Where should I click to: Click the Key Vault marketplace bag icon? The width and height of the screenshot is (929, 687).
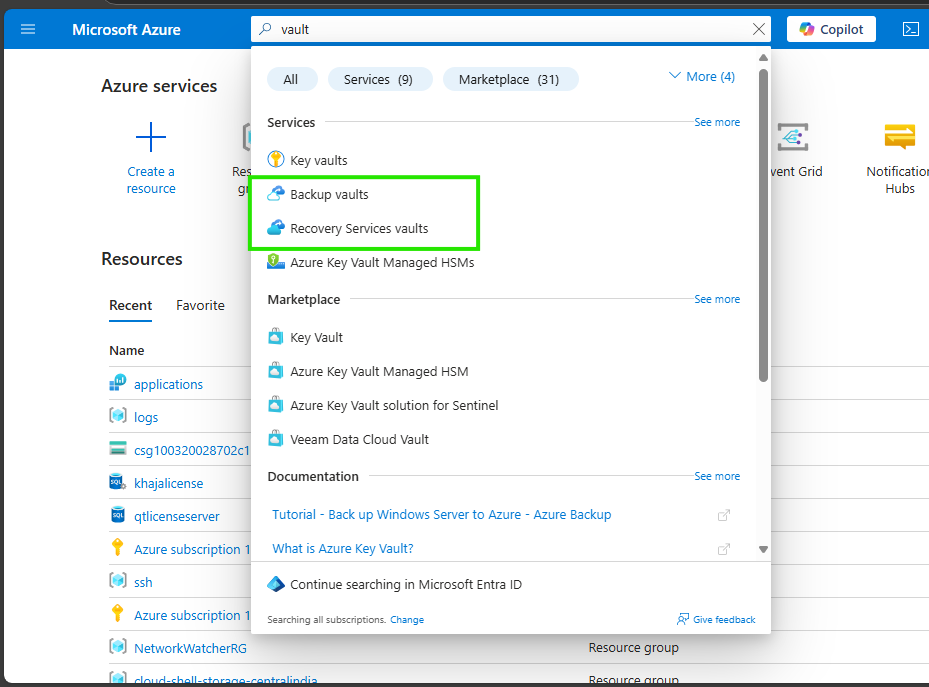pos(276,337)
